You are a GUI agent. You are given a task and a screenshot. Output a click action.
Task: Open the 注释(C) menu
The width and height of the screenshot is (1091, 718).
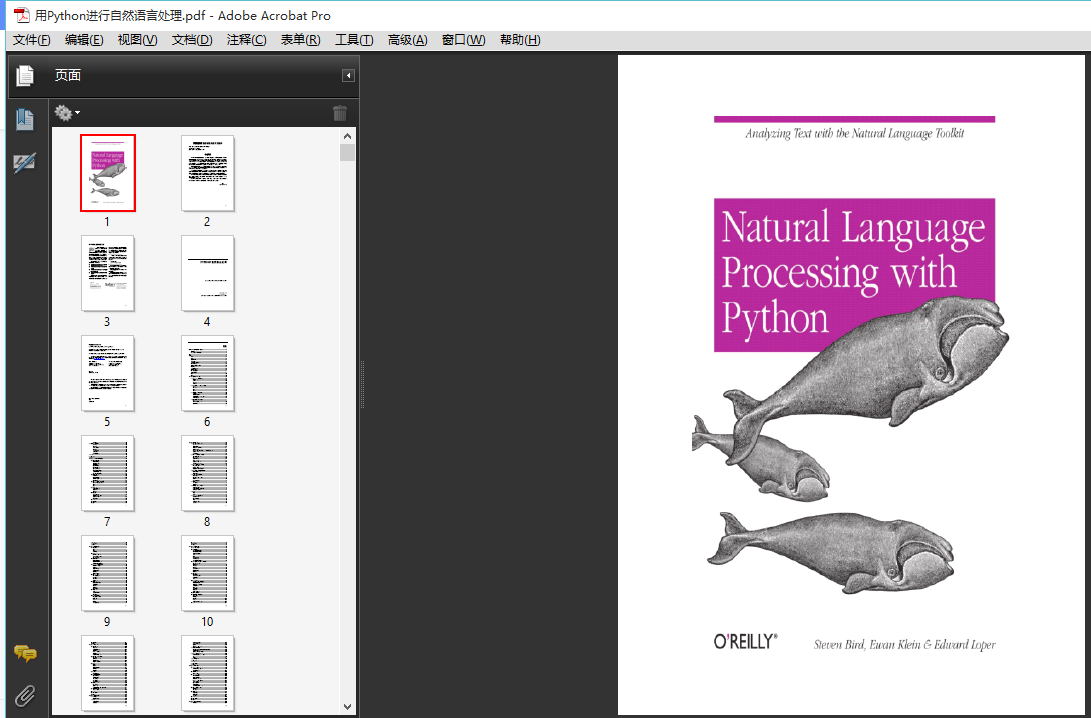[x=246, y=40]
